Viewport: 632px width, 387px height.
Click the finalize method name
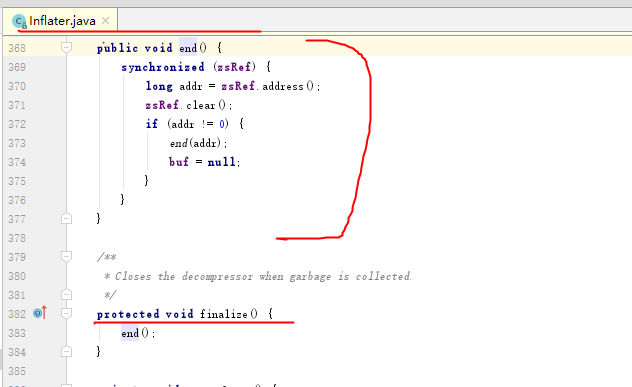pyautogui.click(x=224, y=314)
